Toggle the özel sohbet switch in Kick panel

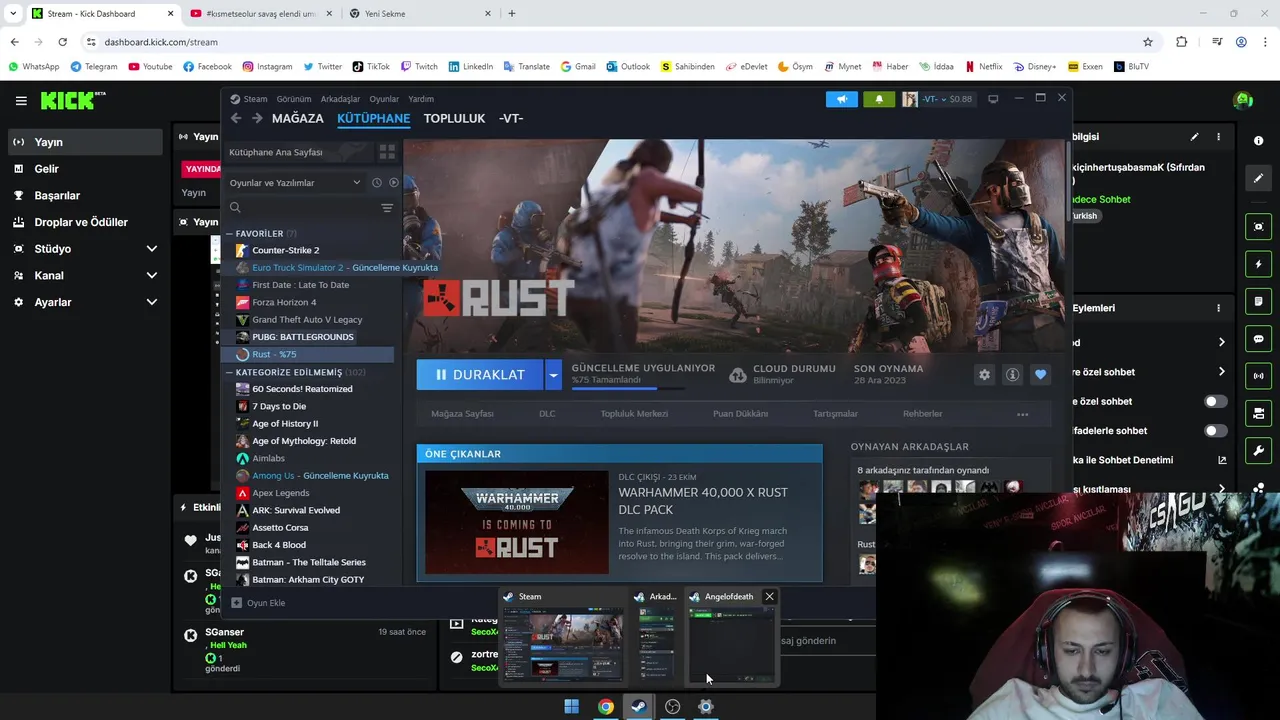[x=1215, y=401]
